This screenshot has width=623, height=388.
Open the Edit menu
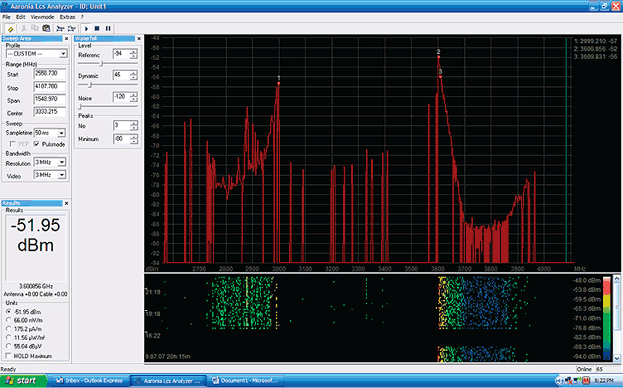click(21, 17)
